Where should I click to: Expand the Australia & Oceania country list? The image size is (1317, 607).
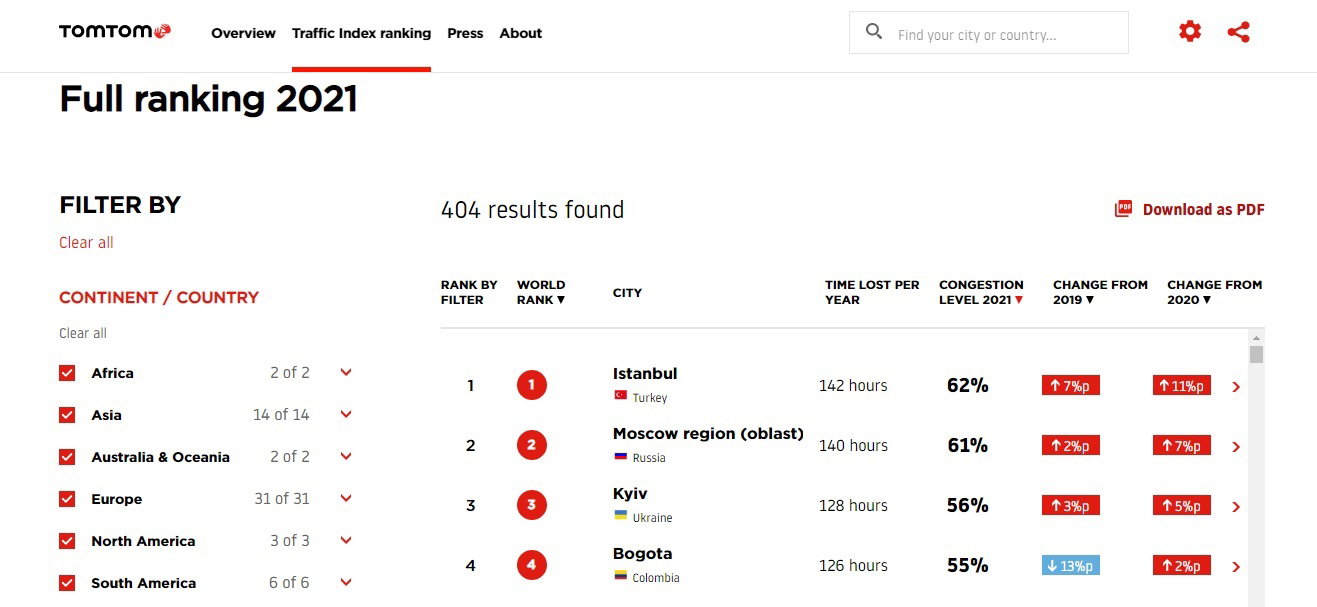pyautogui.click(x=346, y=456)
